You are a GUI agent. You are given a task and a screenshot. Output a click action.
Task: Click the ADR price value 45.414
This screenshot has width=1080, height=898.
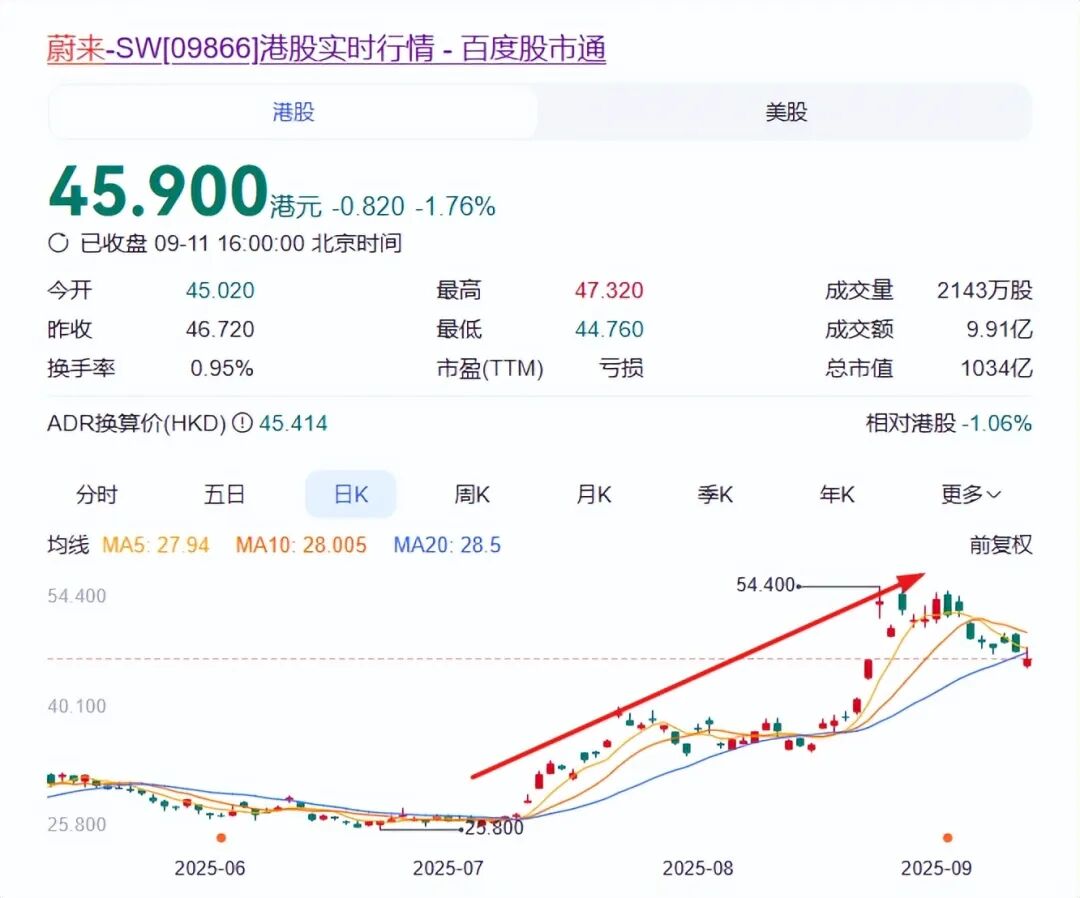click(293, 423)
